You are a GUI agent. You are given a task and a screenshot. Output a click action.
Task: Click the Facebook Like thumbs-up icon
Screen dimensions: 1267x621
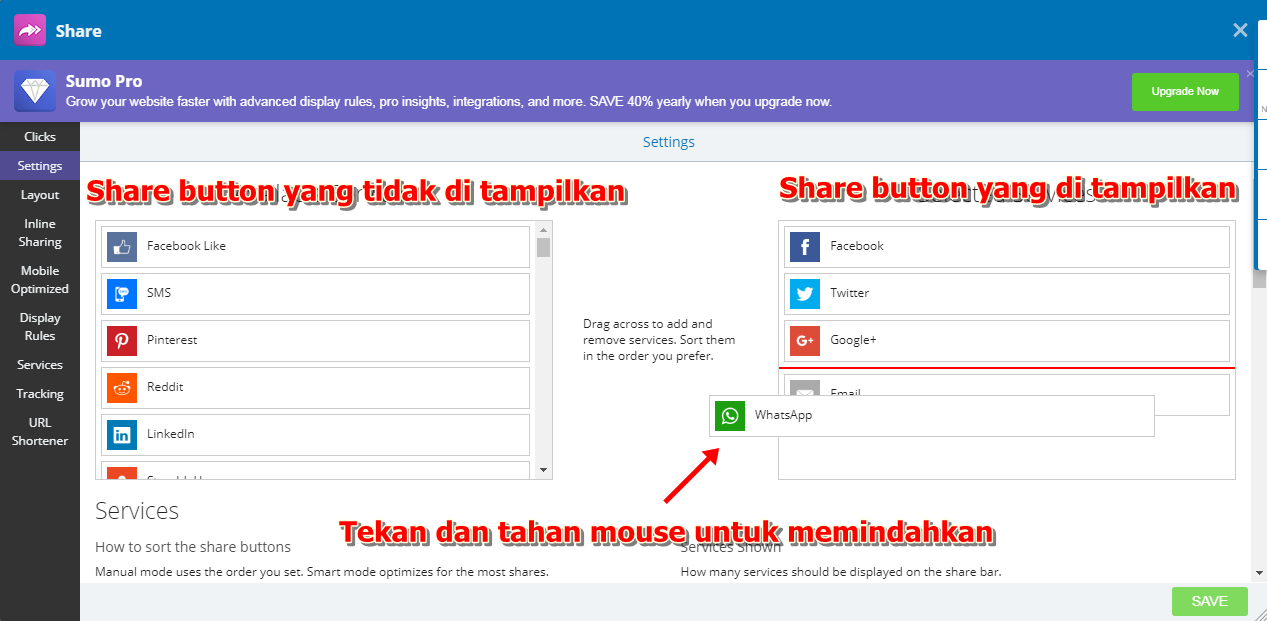pyautogui.click(x=122, y=246)
